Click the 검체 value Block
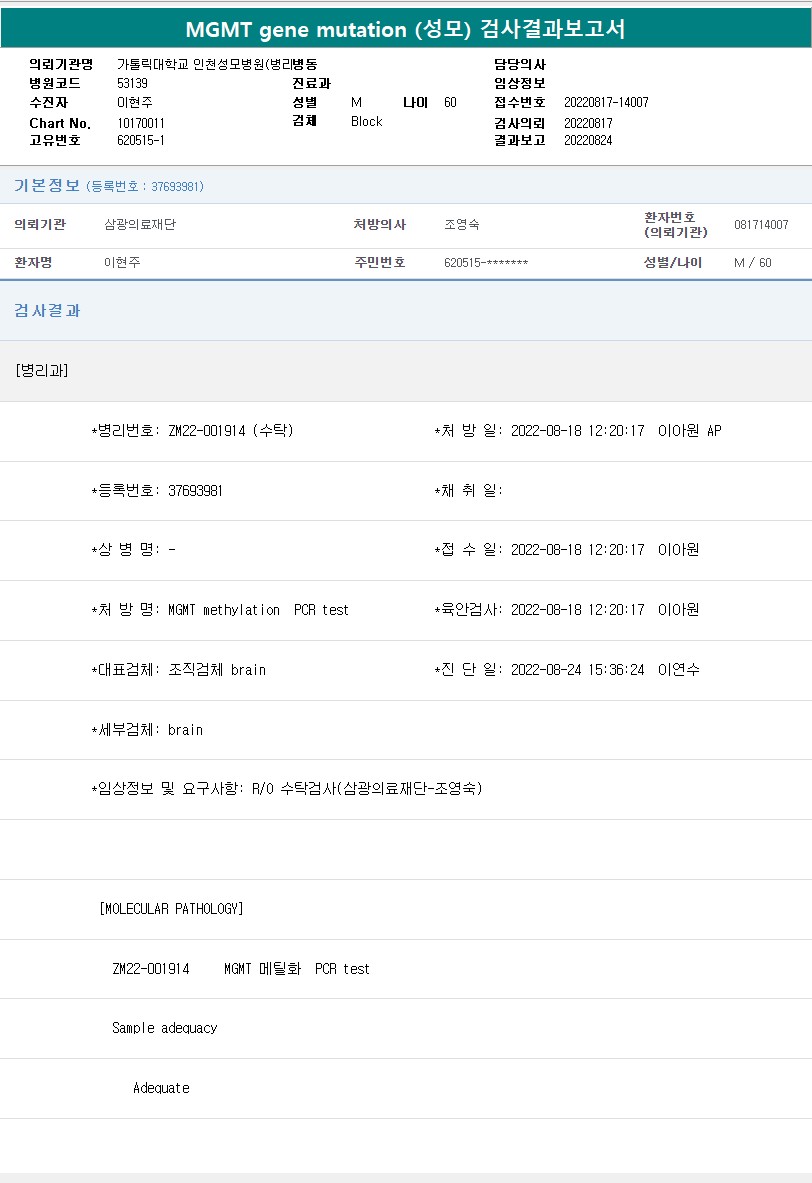The height and width of the screenshot is (1183, 812). tap(367, 122)
